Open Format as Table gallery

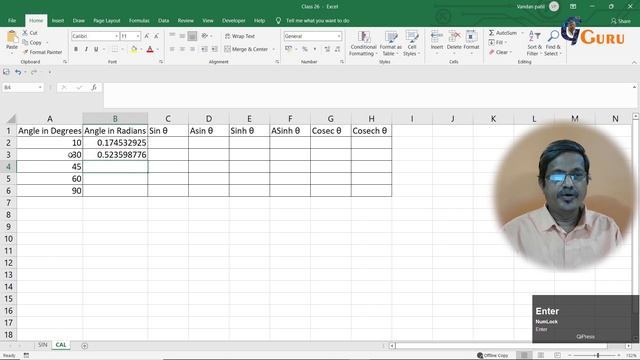pyautogui.click(x=391, y=44)
